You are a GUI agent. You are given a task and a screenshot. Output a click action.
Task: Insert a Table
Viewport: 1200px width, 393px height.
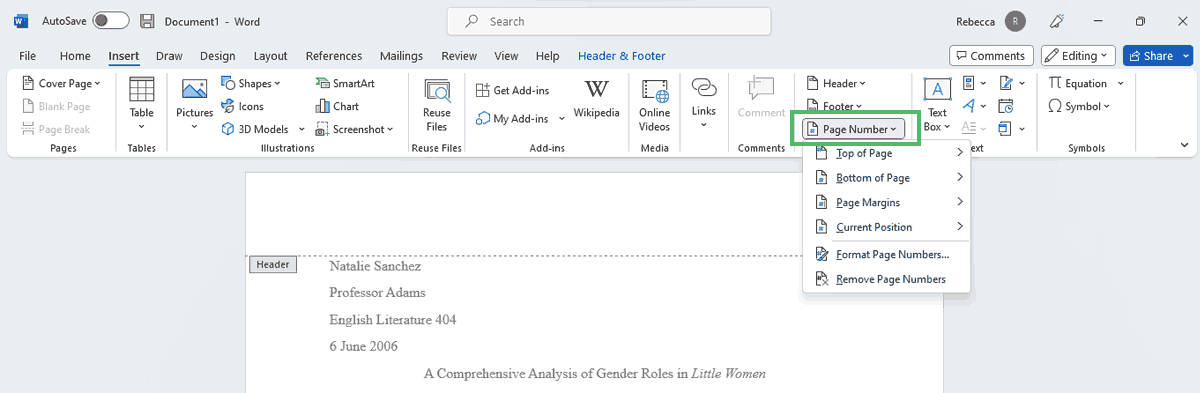(x=141, y=103)
